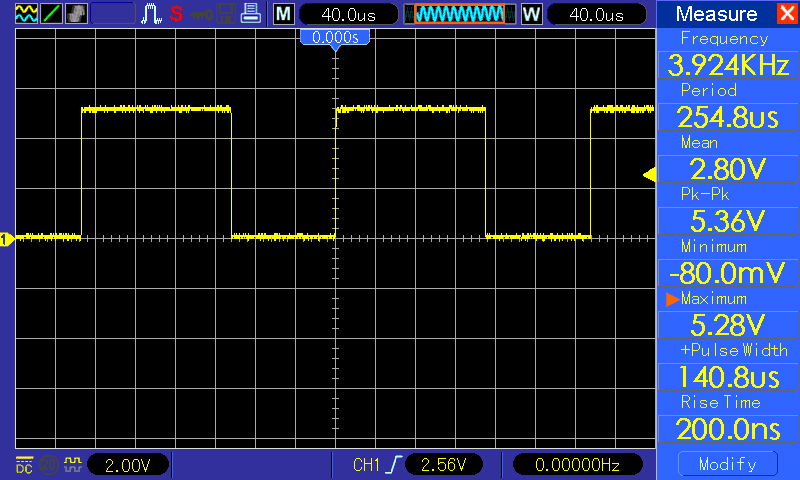Click the yellow trigger level arrow marker
The width and height of the screenshot is (800, 480).
pyautogui.click(x=649, y=175)
